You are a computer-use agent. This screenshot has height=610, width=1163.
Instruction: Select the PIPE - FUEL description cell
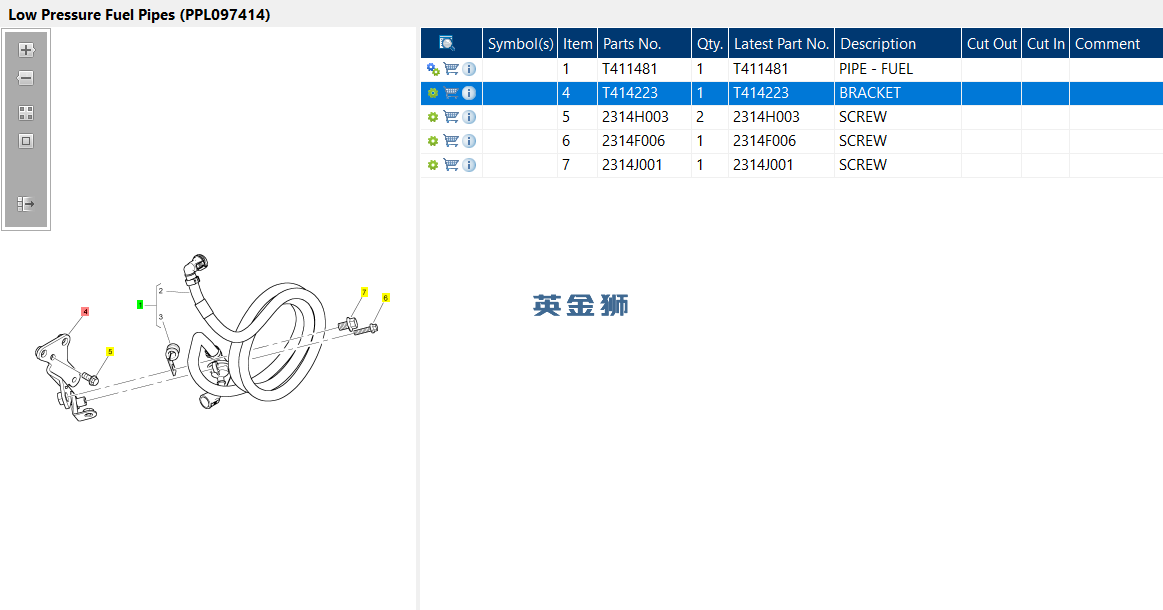pos(898,69)
